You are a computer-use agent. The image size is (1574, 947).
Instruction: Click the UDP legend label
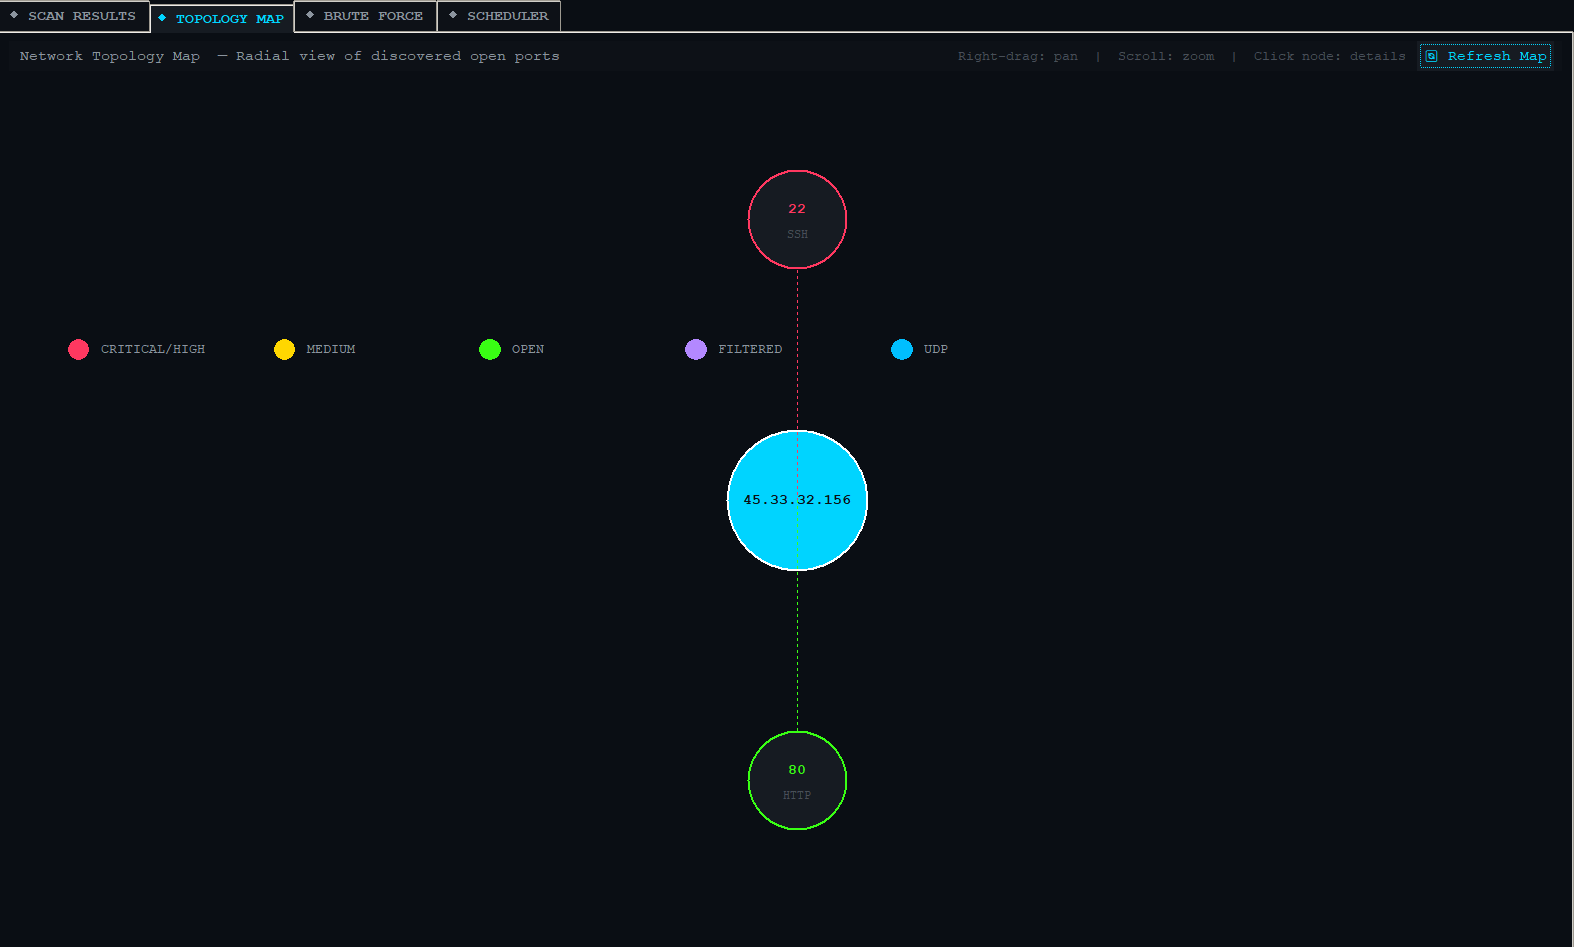point(936,349)
